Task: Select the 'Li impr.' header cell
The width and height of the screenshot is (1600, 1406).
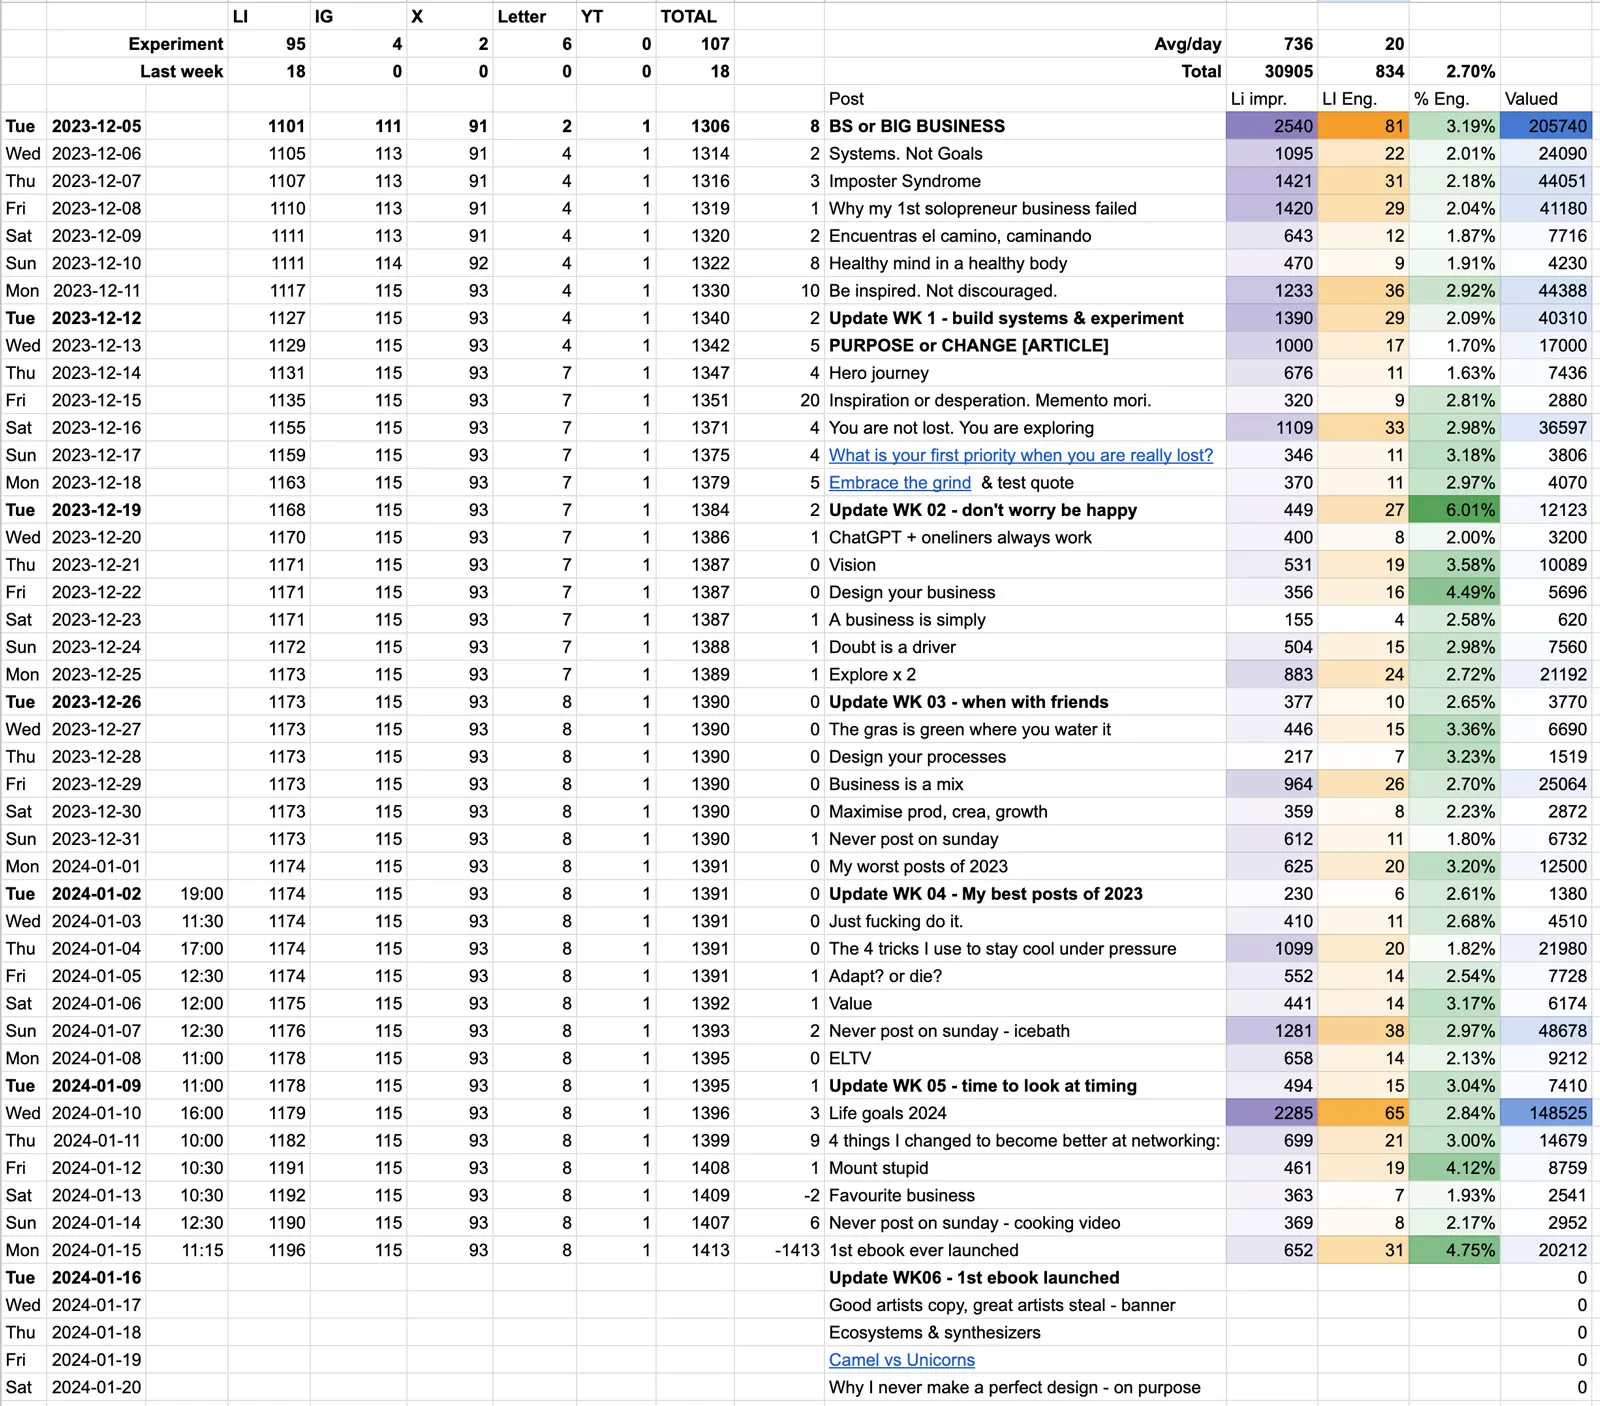Action: point(1272,99)
